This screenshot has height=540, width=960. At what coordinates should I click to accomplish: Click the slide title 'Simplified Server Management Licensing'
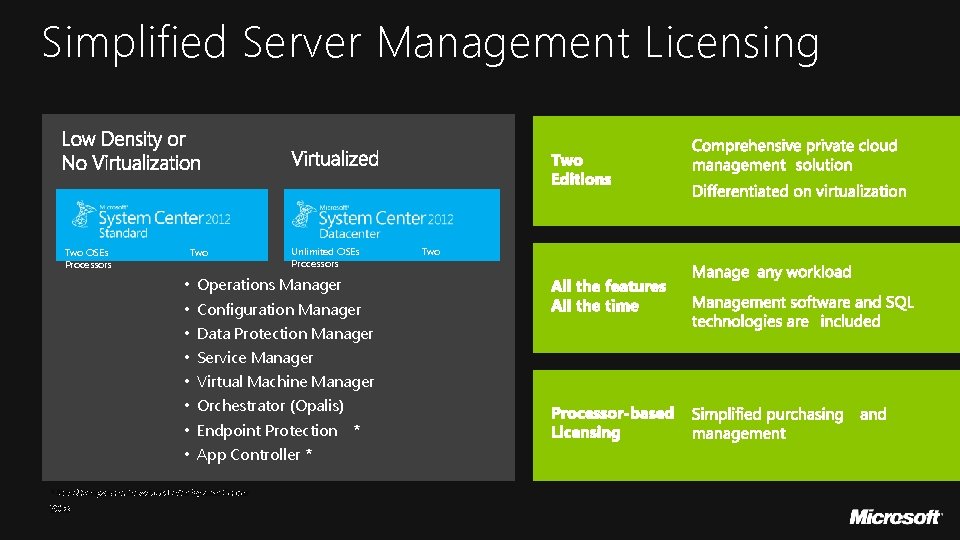[x=430, y=43]
